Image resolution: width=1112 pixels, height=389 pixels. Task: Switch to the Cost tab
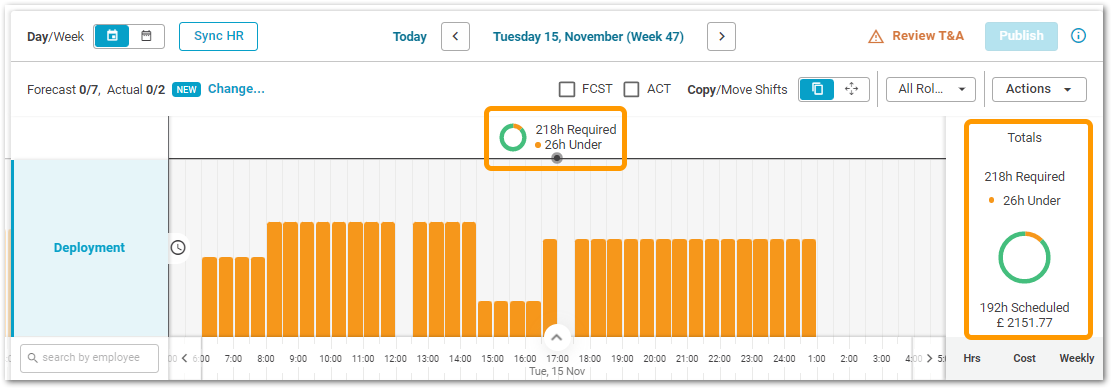pos(1024,359)
